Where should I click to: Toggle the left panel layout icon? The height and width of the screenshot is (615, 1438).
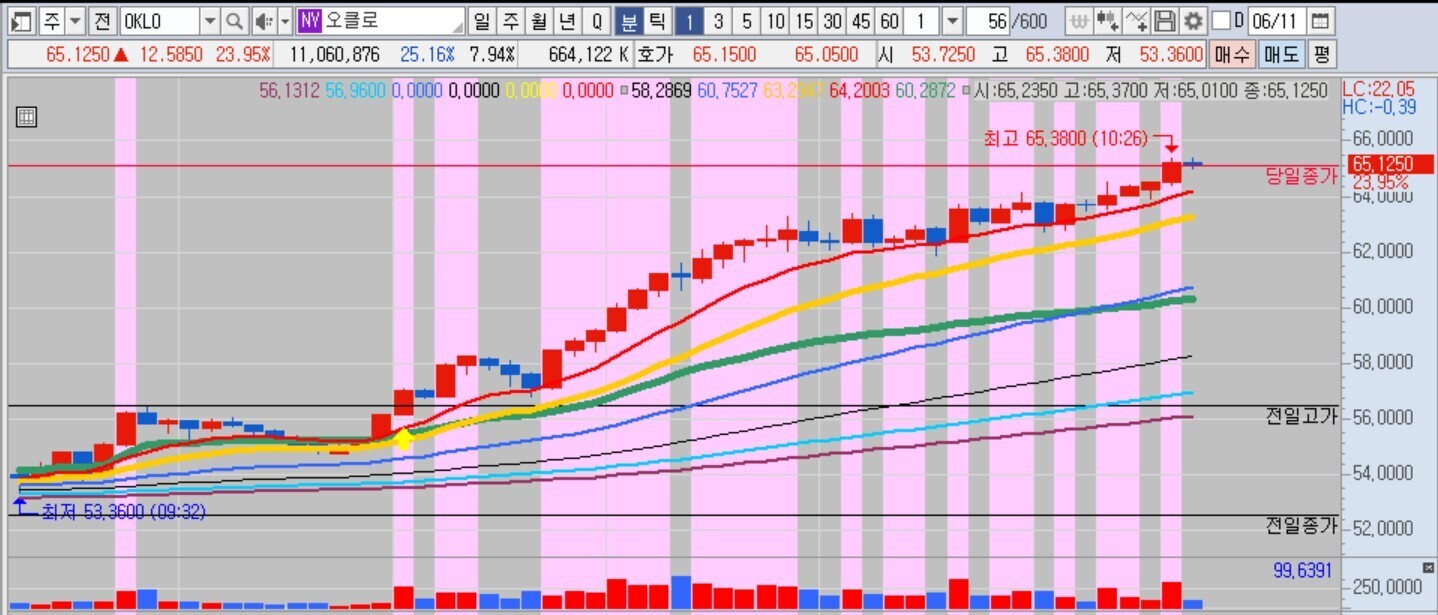click(20, 21)
